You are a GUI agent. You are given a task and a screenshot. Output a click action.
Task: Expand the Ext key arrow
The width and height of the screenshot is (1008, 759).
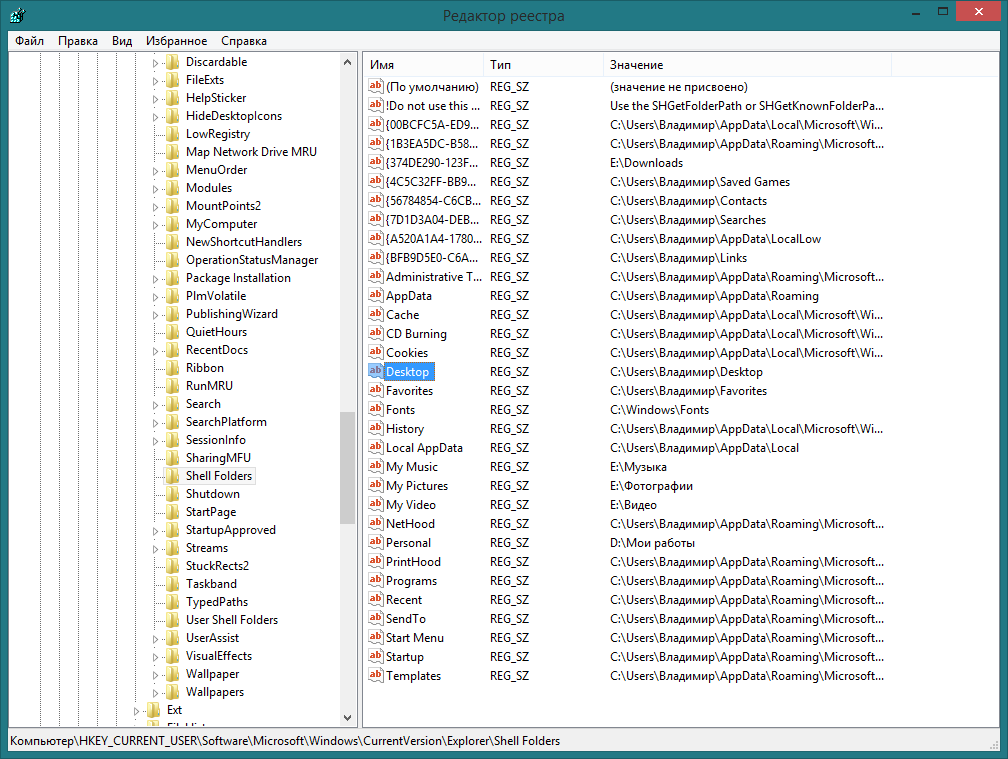pos(136,711)
